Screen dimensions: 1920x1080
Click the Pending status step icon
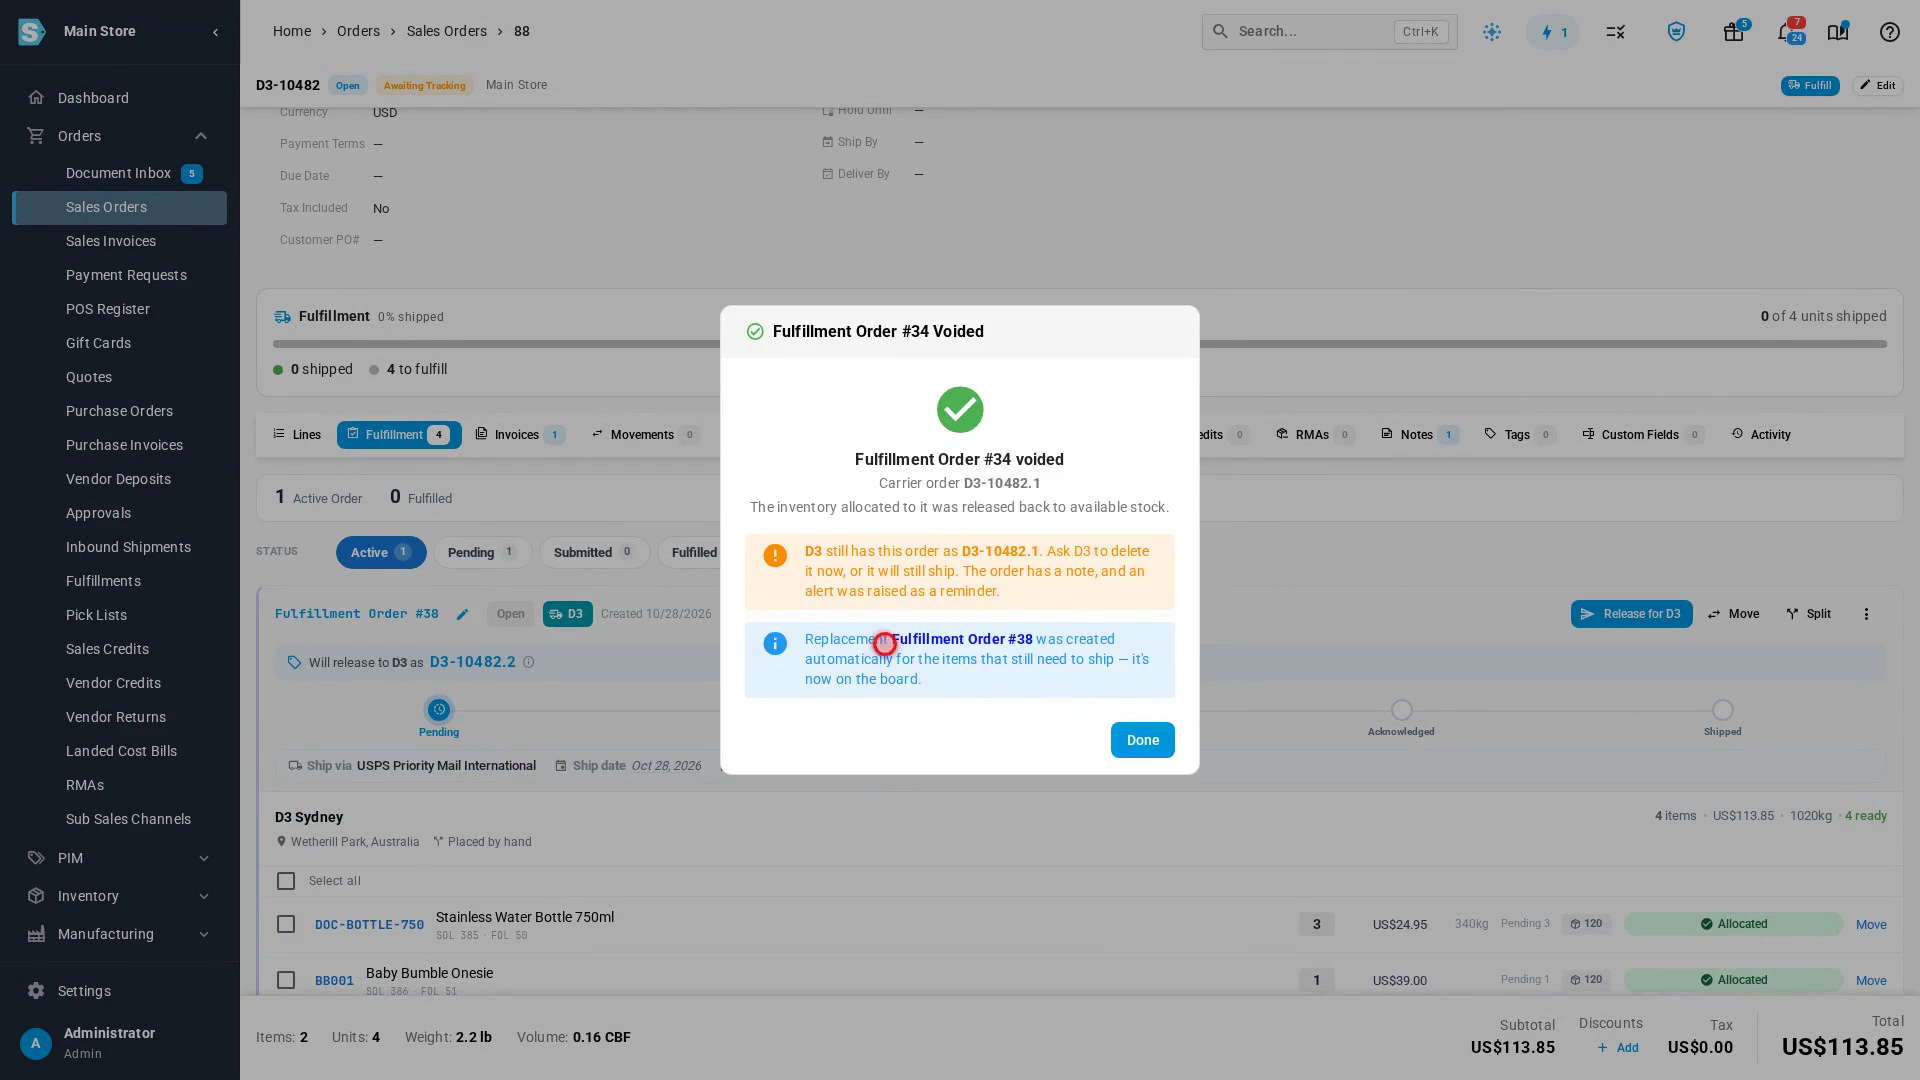pos(439,710)
